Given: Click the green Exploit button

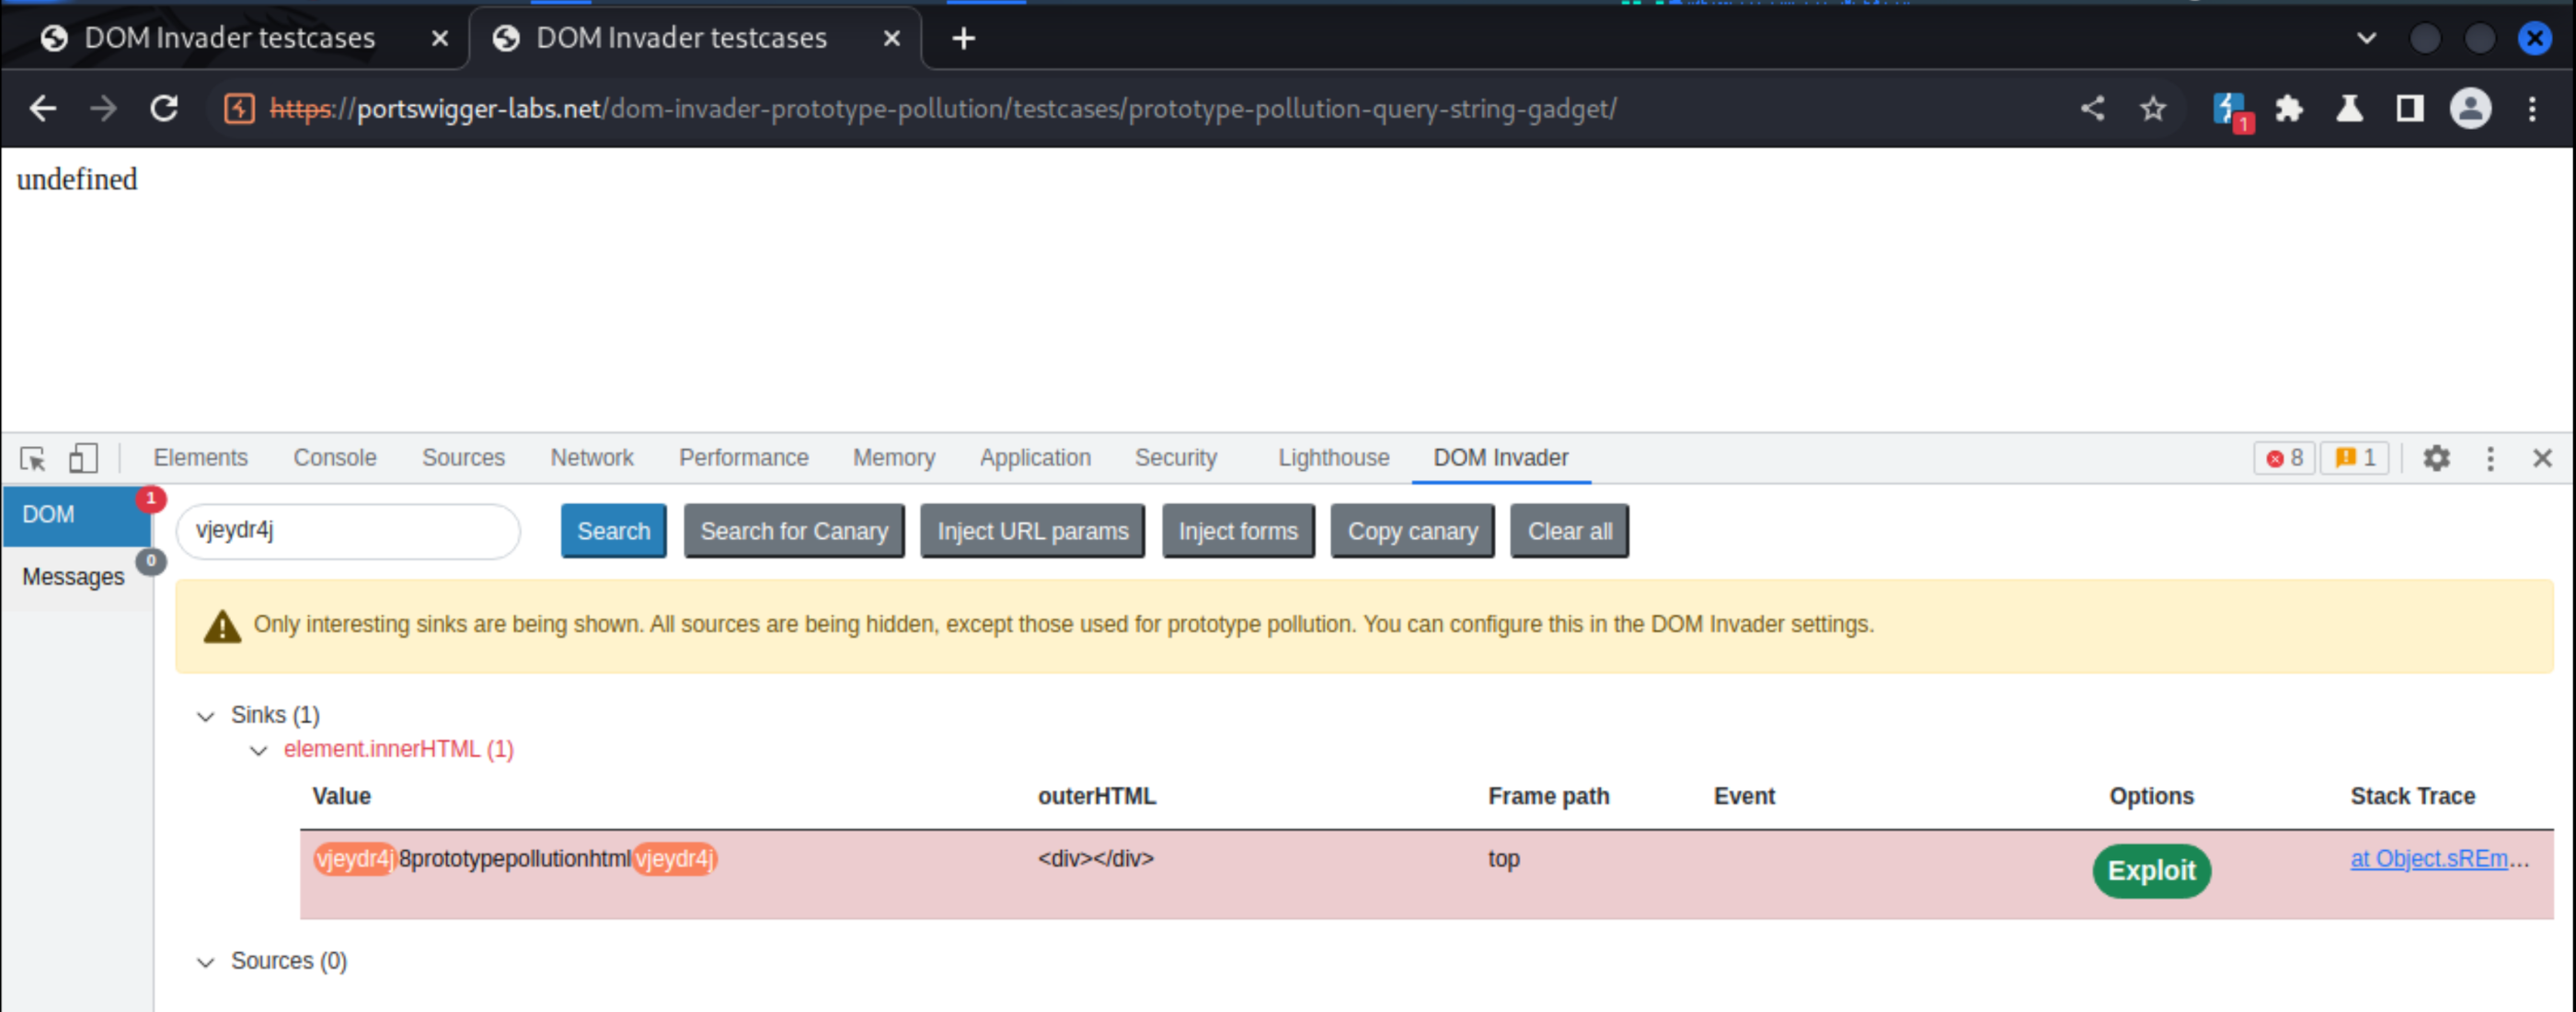Looking at the screenshot, I should 2151,871.
